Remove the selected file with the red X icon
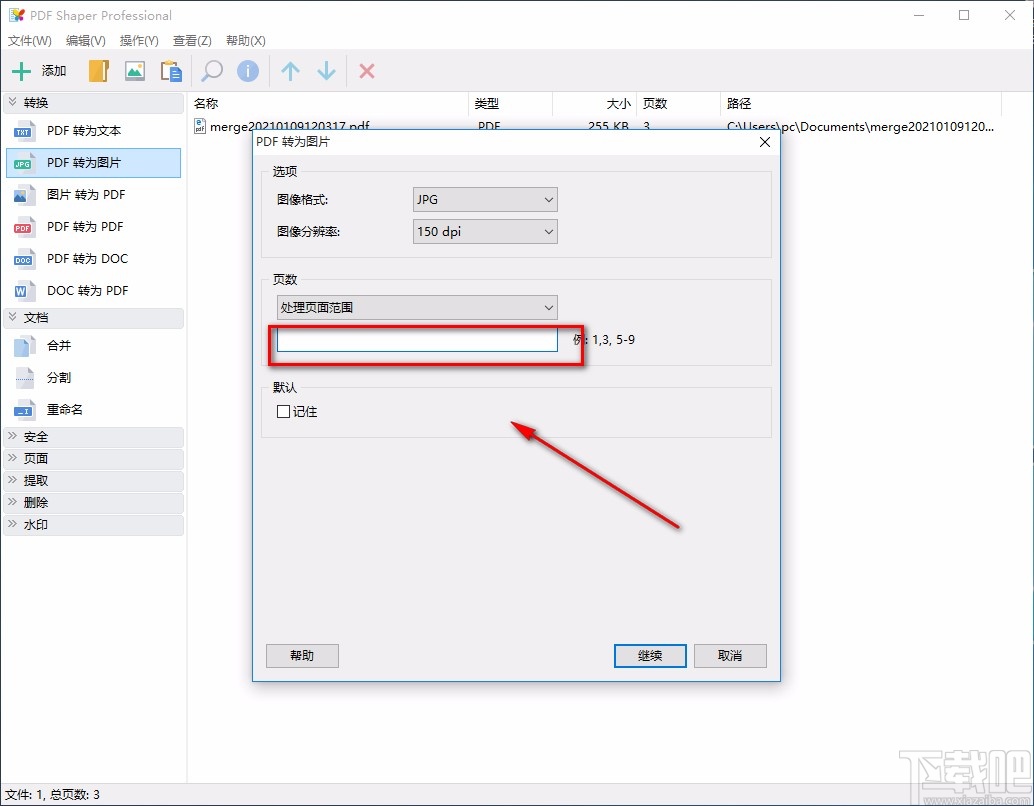This screenshot has height=806, width=1034. click(366, 70)
